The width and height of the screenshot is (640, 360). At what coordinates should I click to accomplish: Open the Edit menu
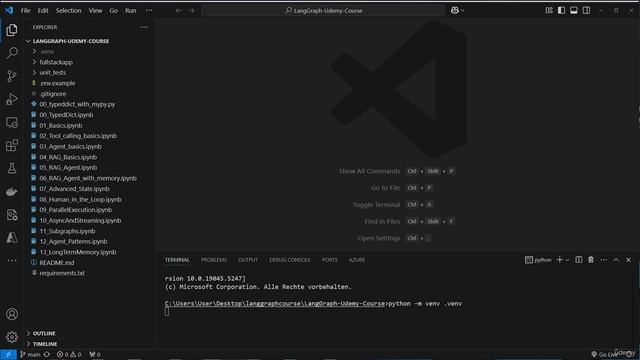[x=43, y=11]
